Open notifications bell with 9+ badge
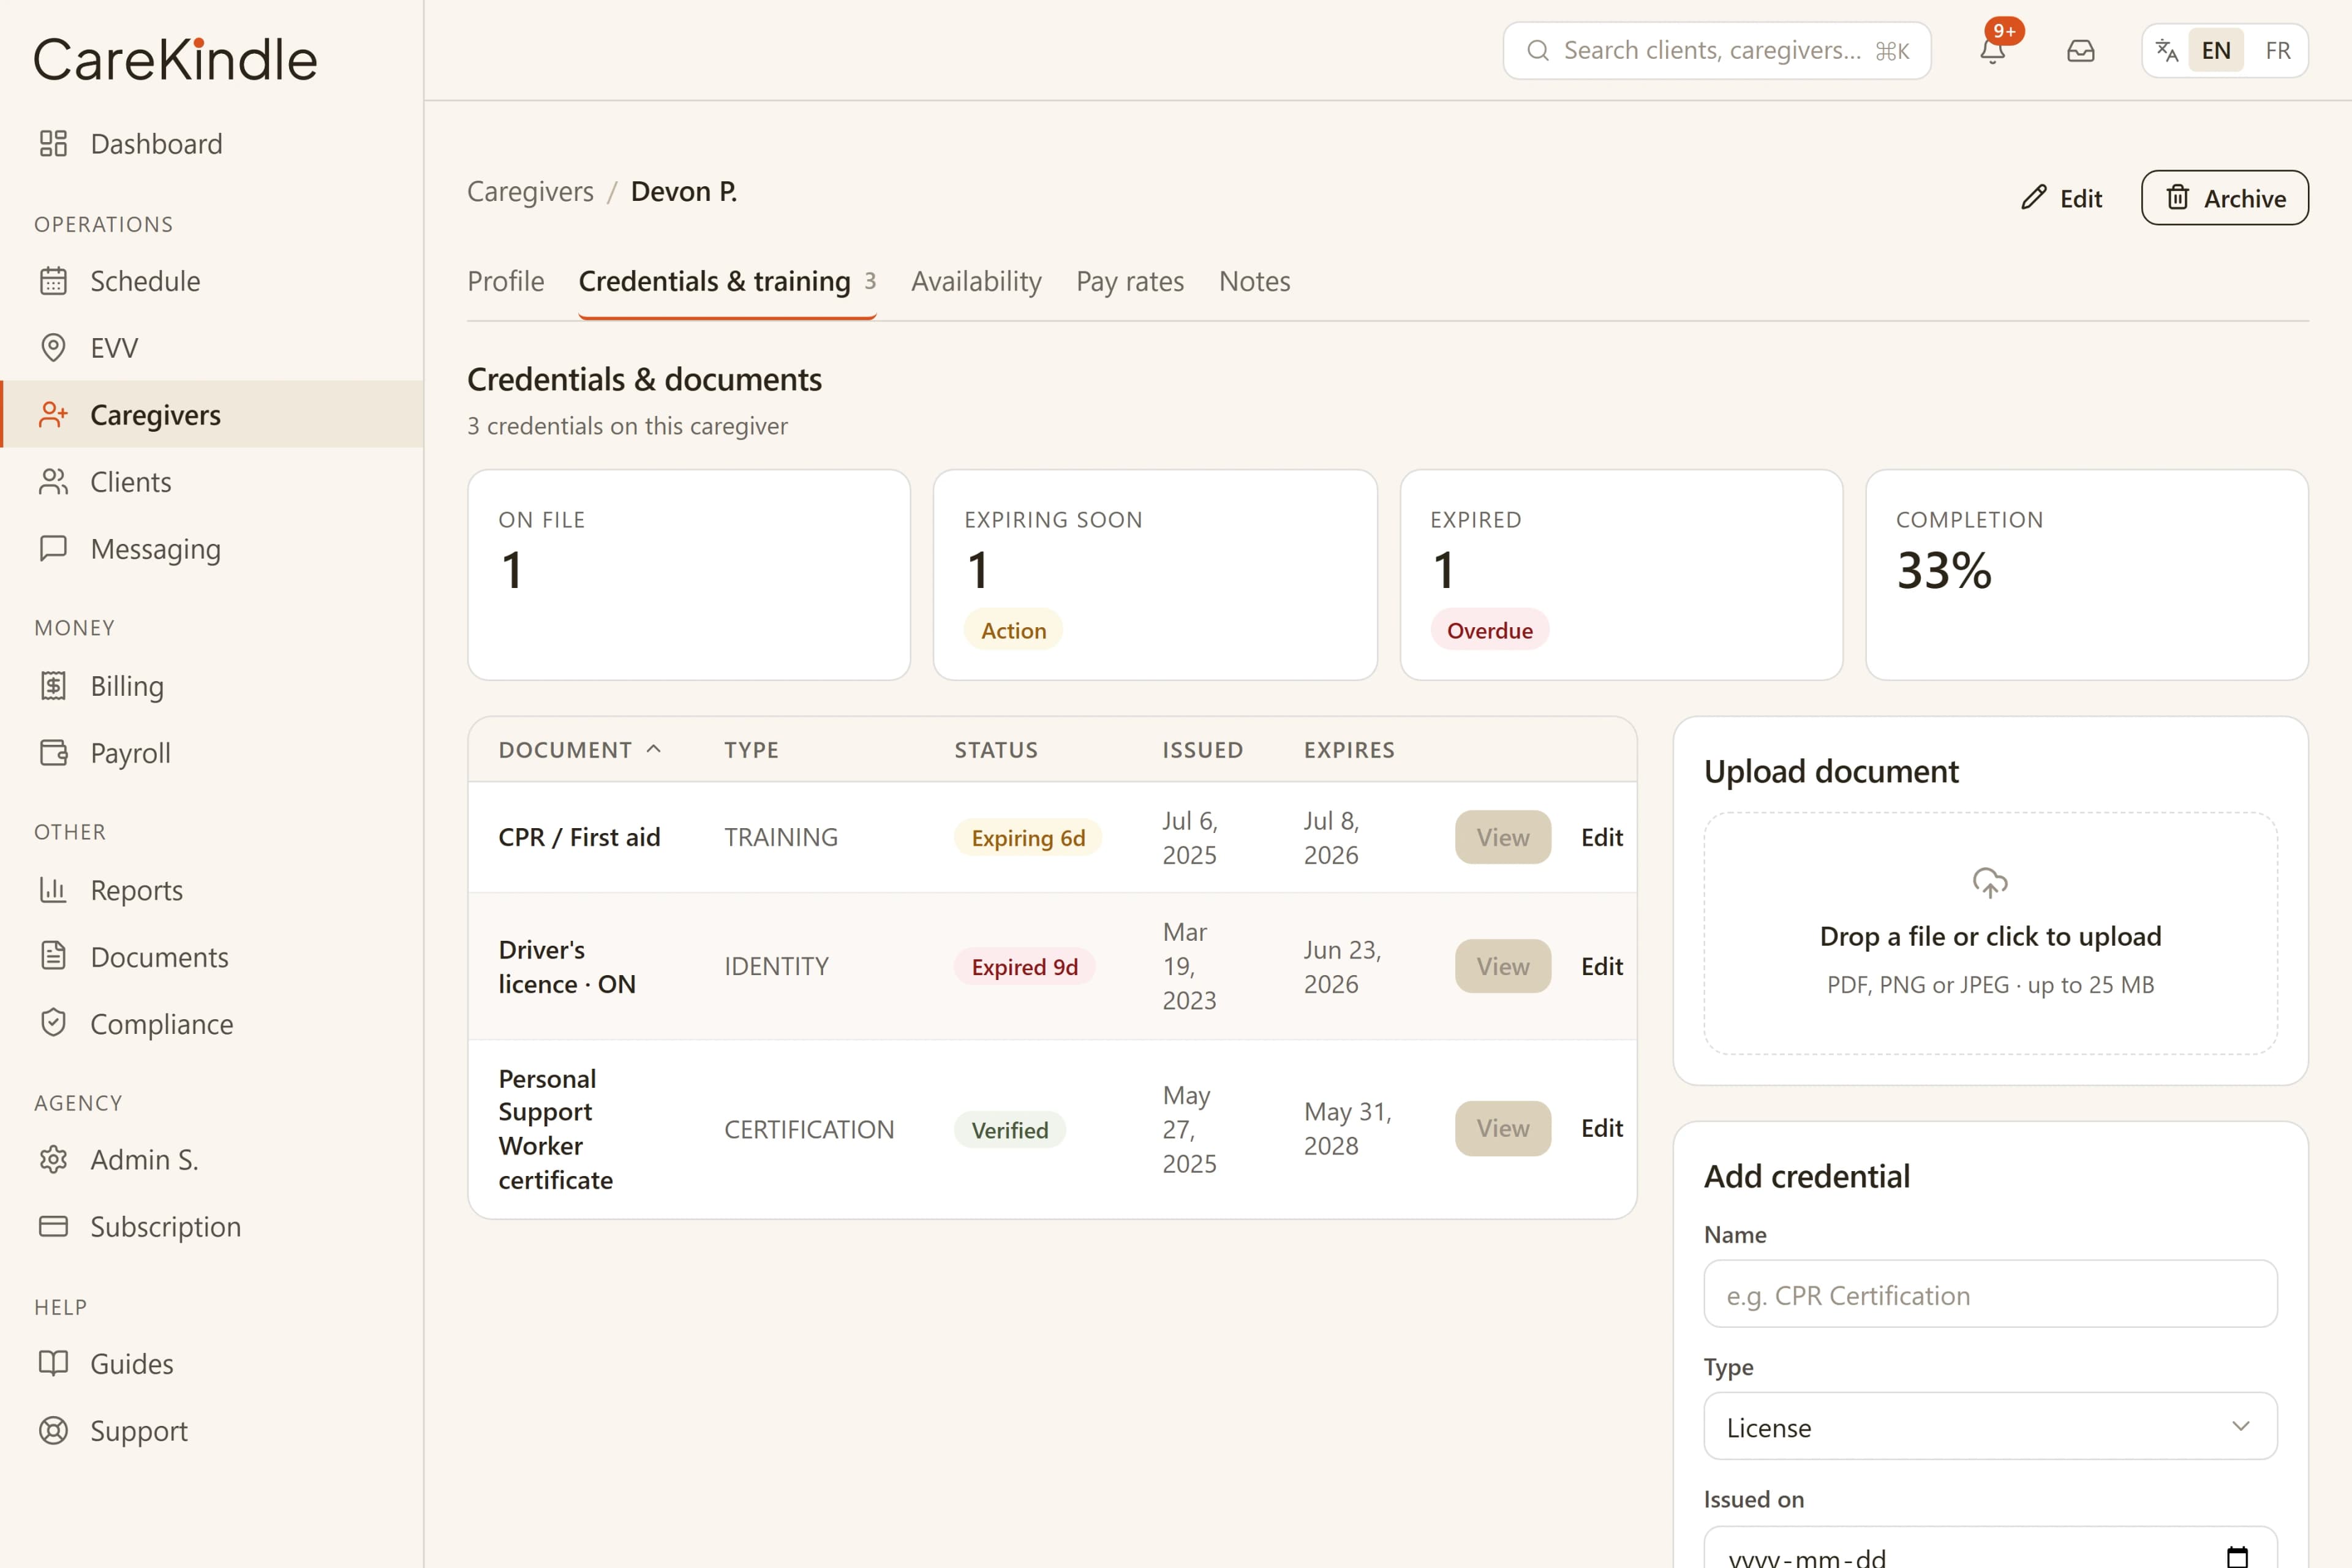 pyautogui.click(x=1993, y=50)
